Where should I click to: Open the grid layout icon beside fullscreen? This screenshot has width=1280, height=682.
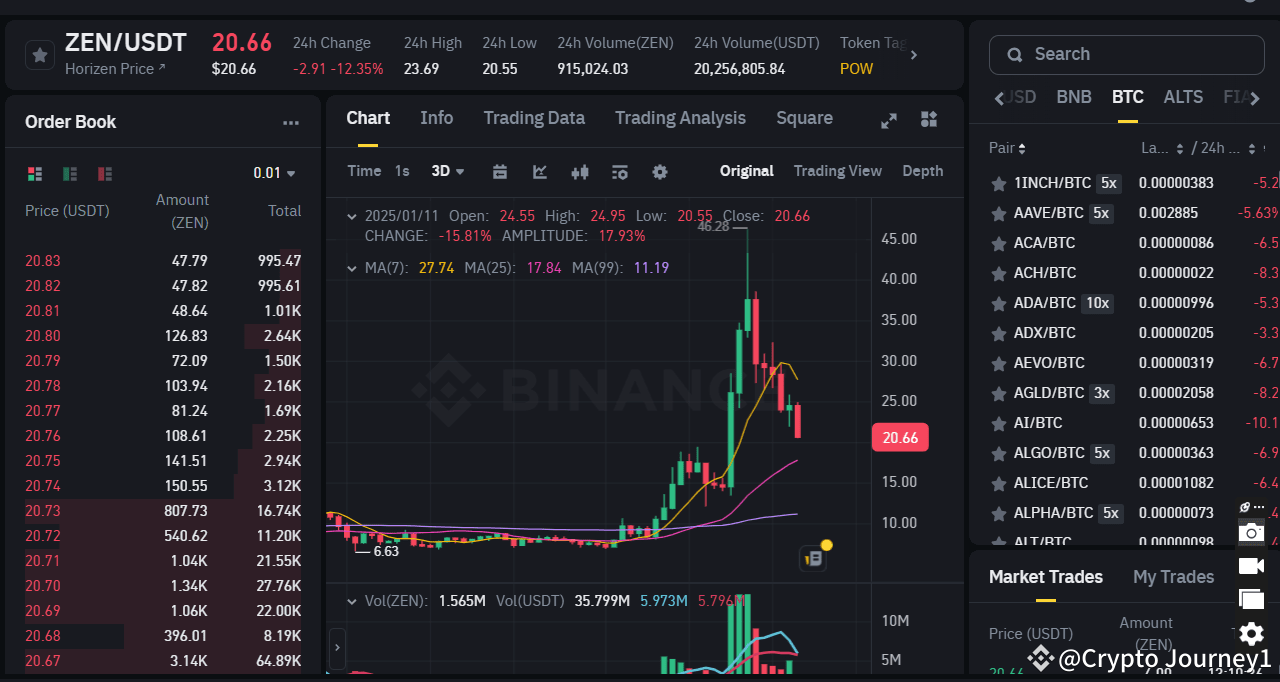coord(929,119)
